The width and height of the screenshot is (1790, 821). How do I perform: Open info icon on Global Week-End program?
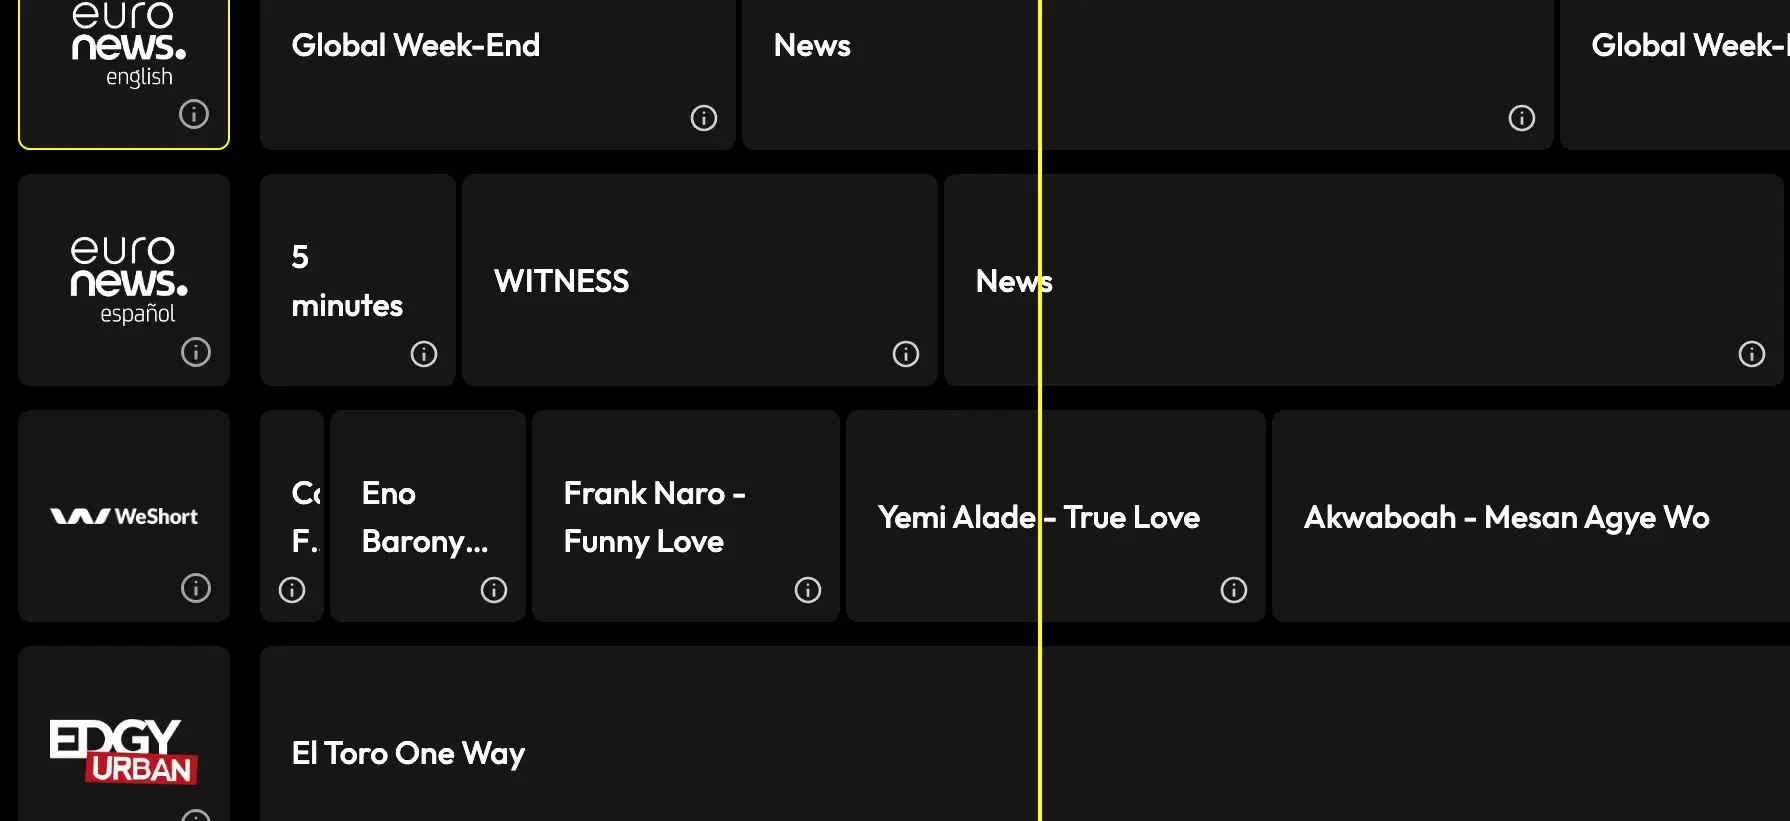704,118
